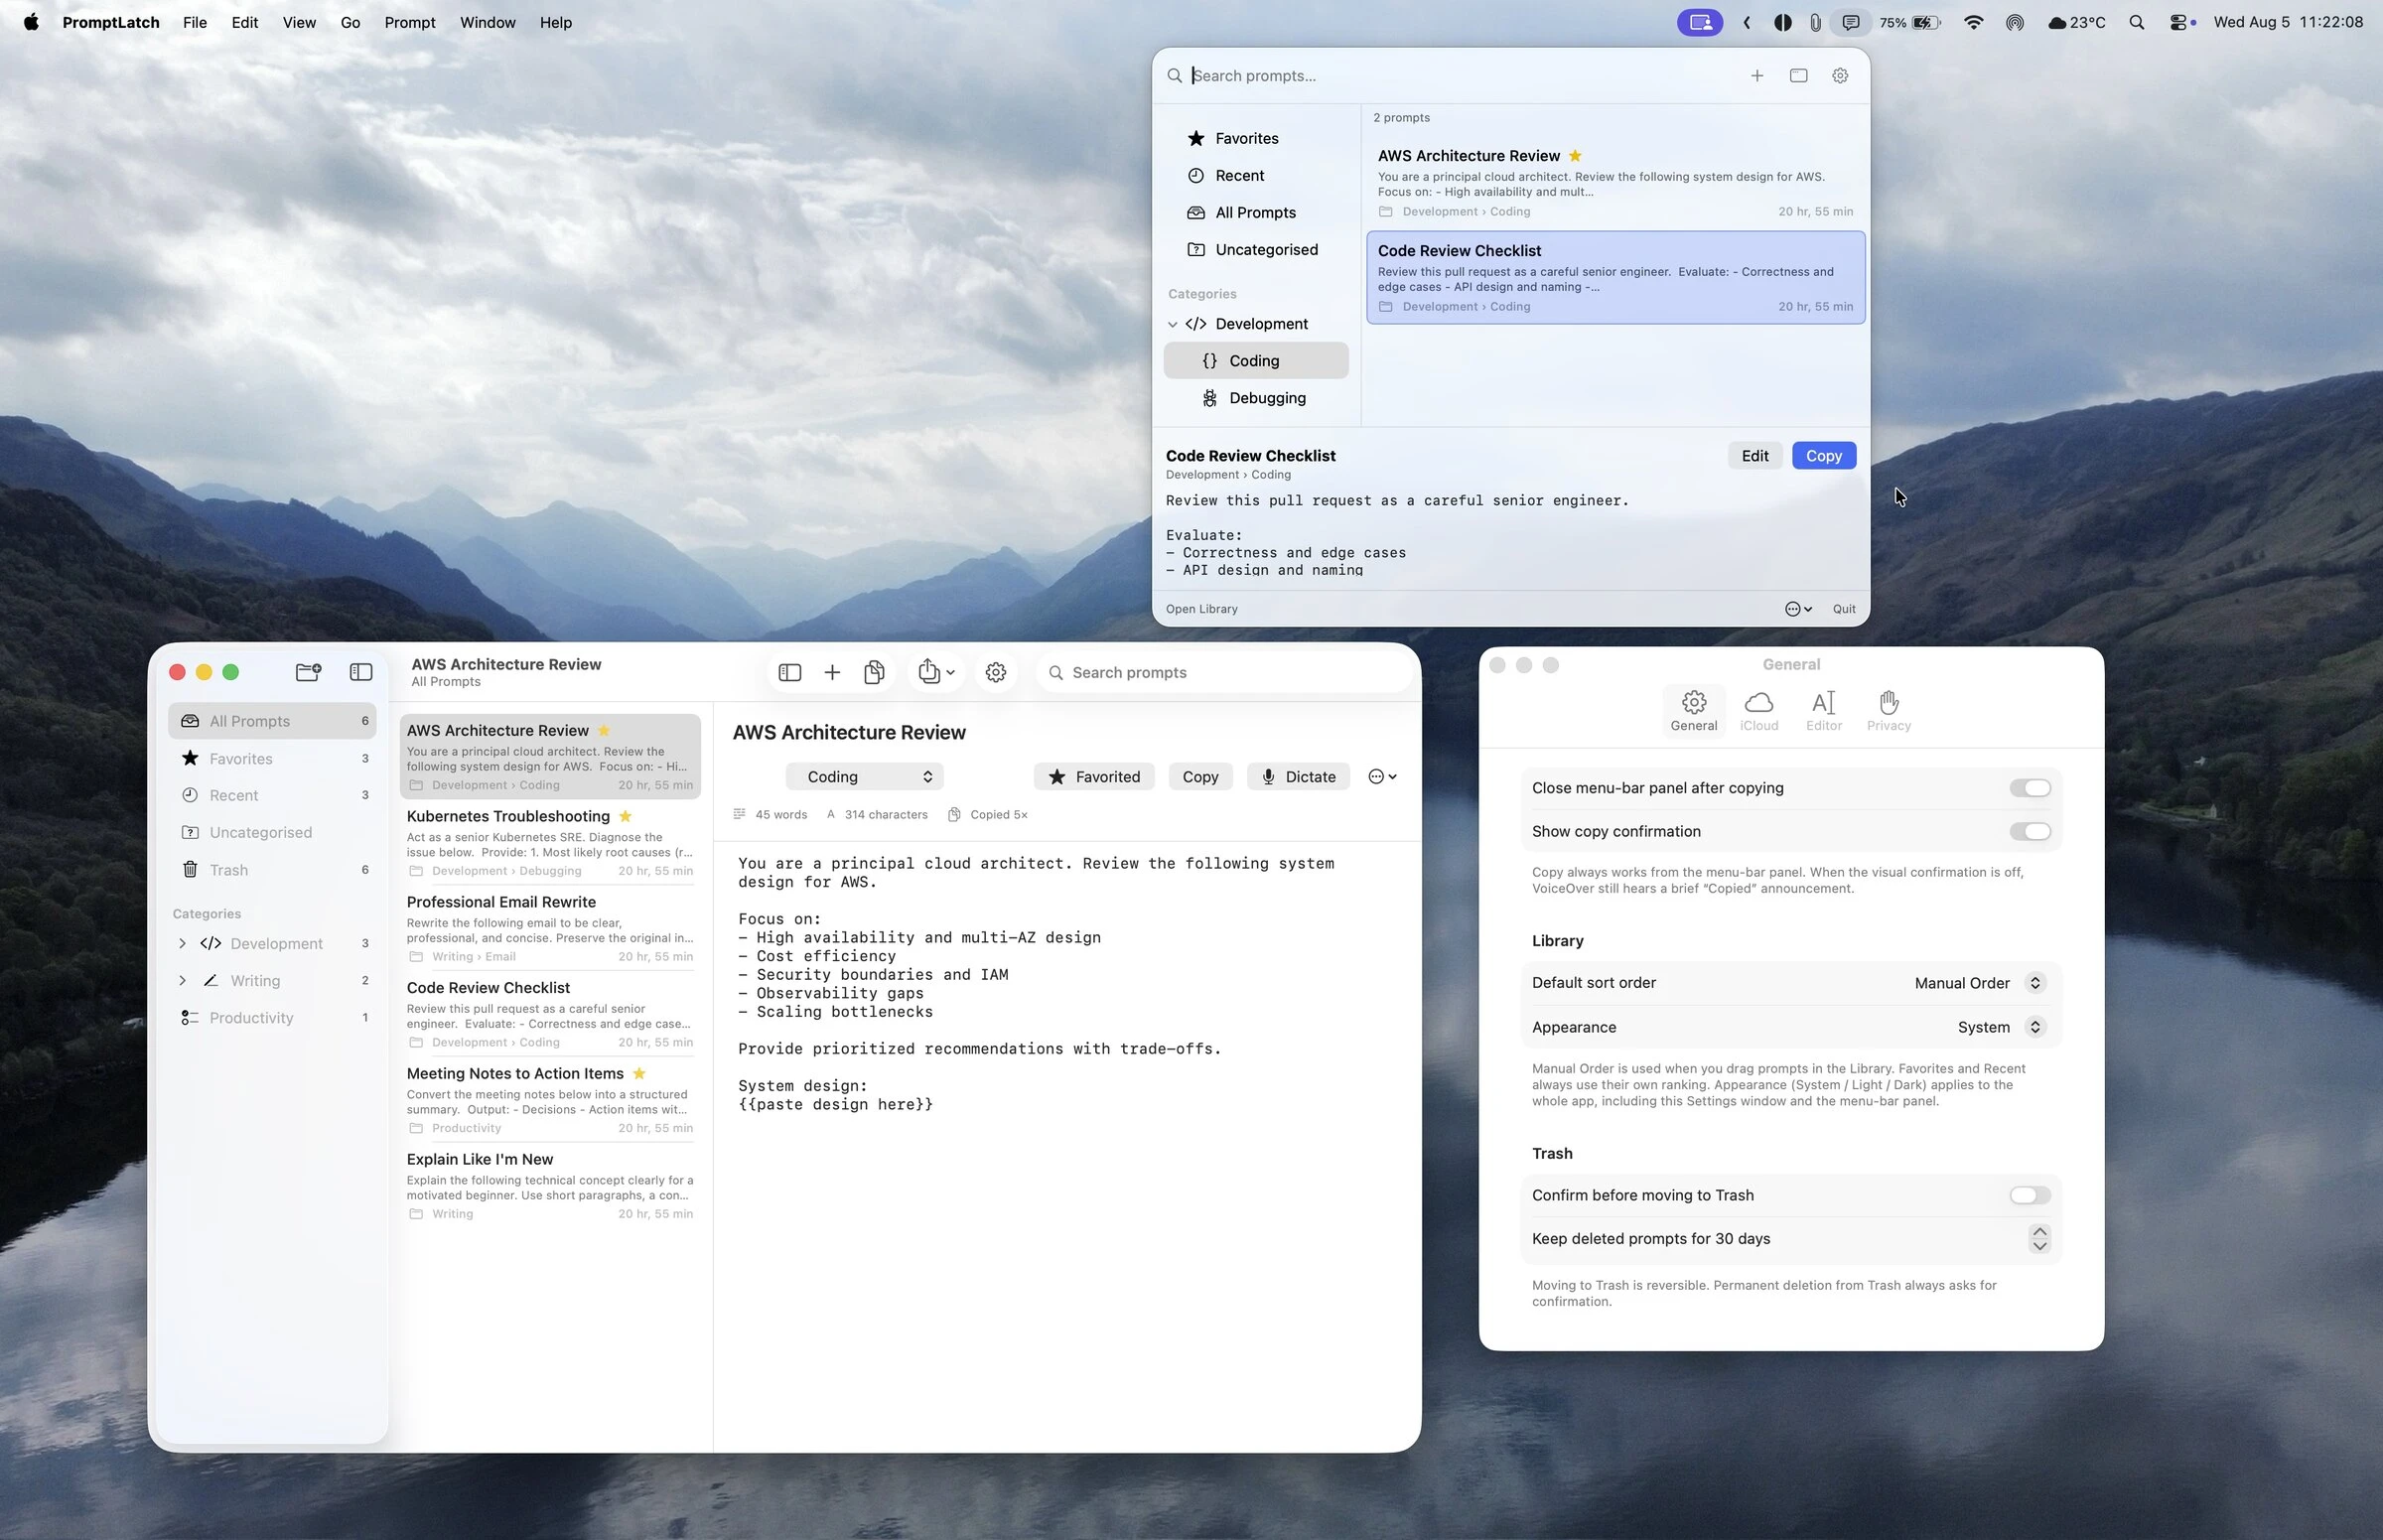
Task: Select Uncategorised in the Library sidebar
Action: pyautogui.click(x=272, y=832)
